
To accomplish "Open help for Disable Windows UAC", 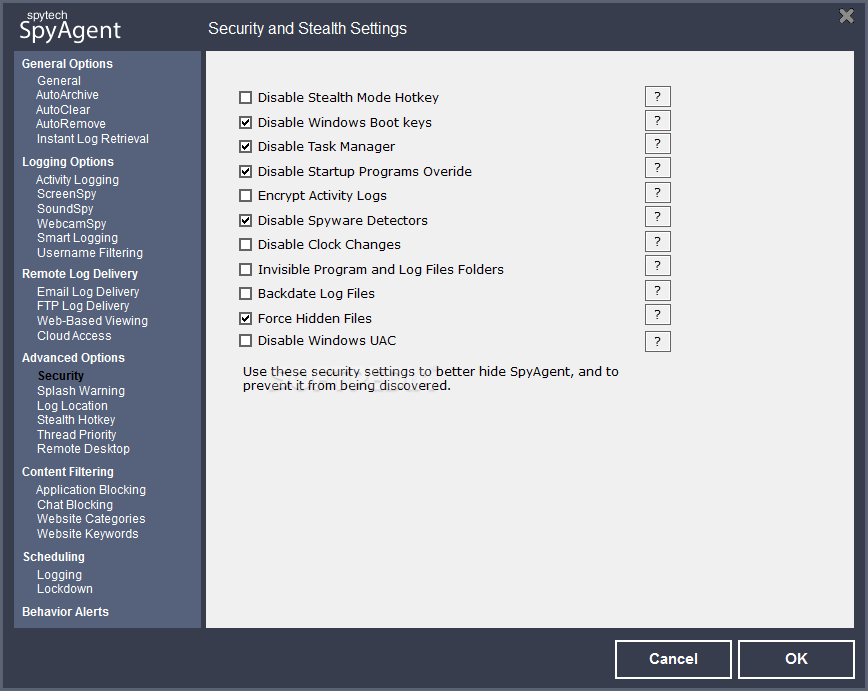I will click(x=658, y=342).
